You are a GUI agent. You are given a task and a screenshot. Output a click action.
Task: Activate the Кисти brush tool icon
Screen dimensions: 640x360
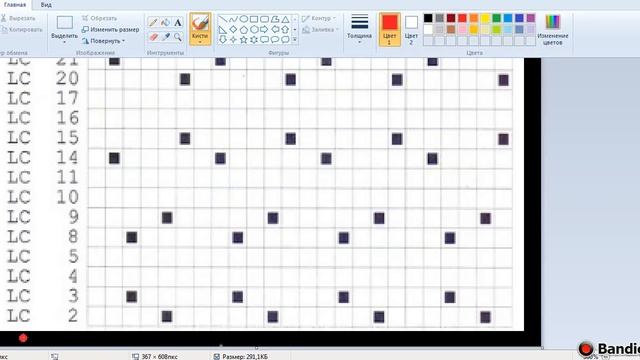tap(200, 22)
